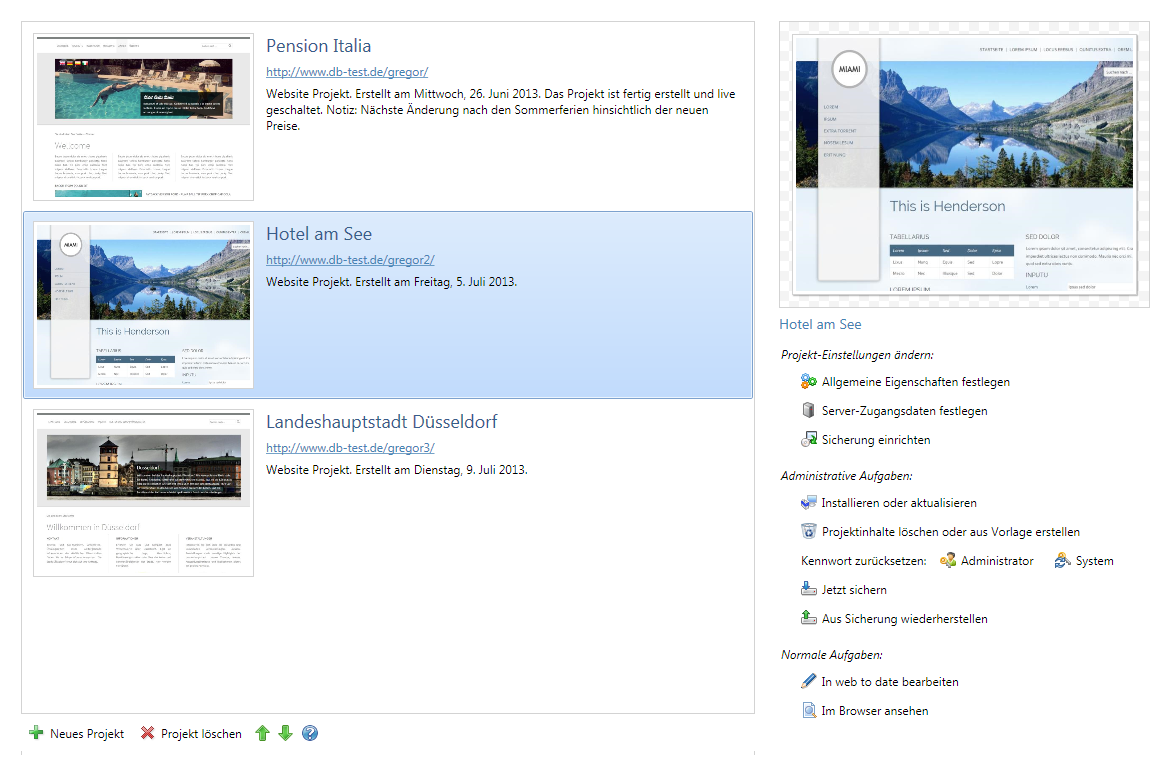Open In web to date bearbeiten

pyautogui.click(x=889, y=682)
